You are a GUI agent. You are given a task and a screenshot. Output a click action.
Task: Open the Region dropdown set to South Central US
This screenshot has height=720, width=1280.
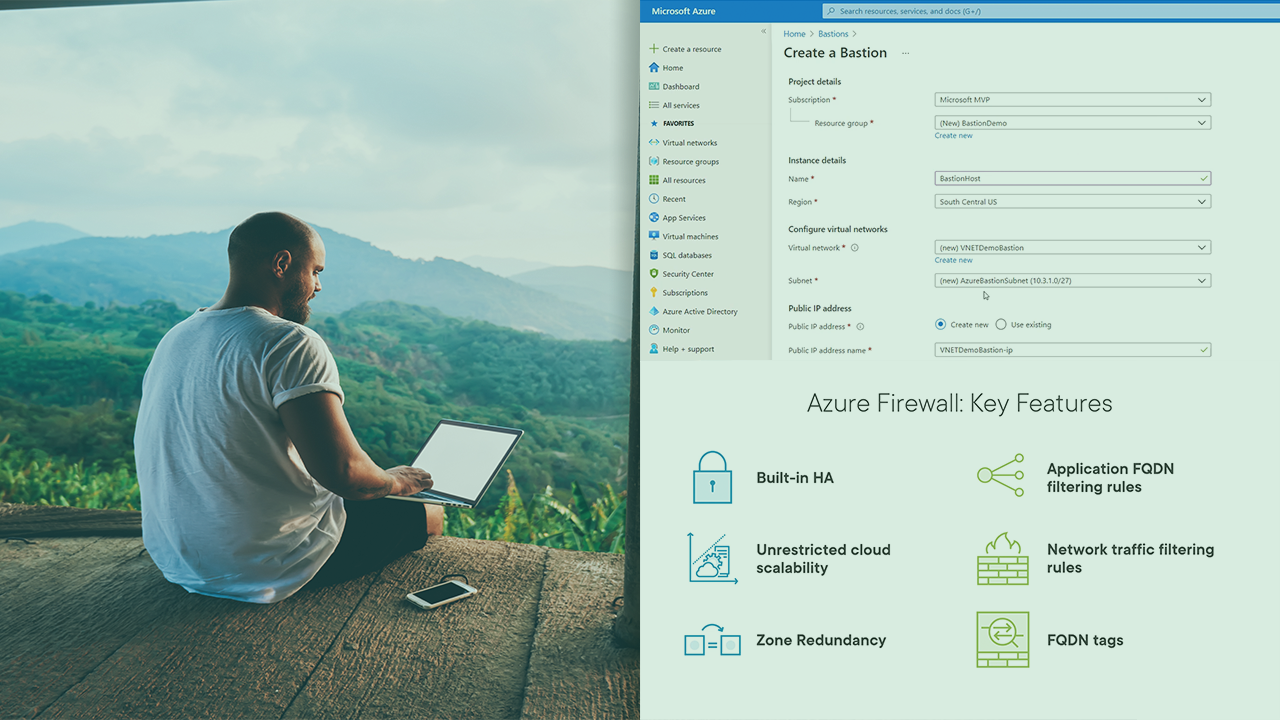1072,202
